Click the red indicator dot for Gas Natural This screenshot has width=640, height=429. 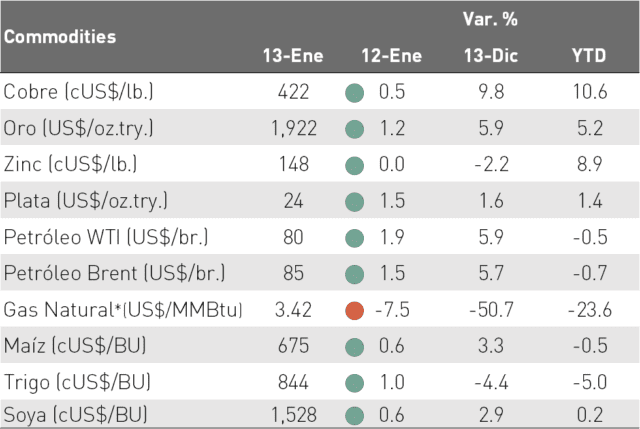[x=354, y=311]
